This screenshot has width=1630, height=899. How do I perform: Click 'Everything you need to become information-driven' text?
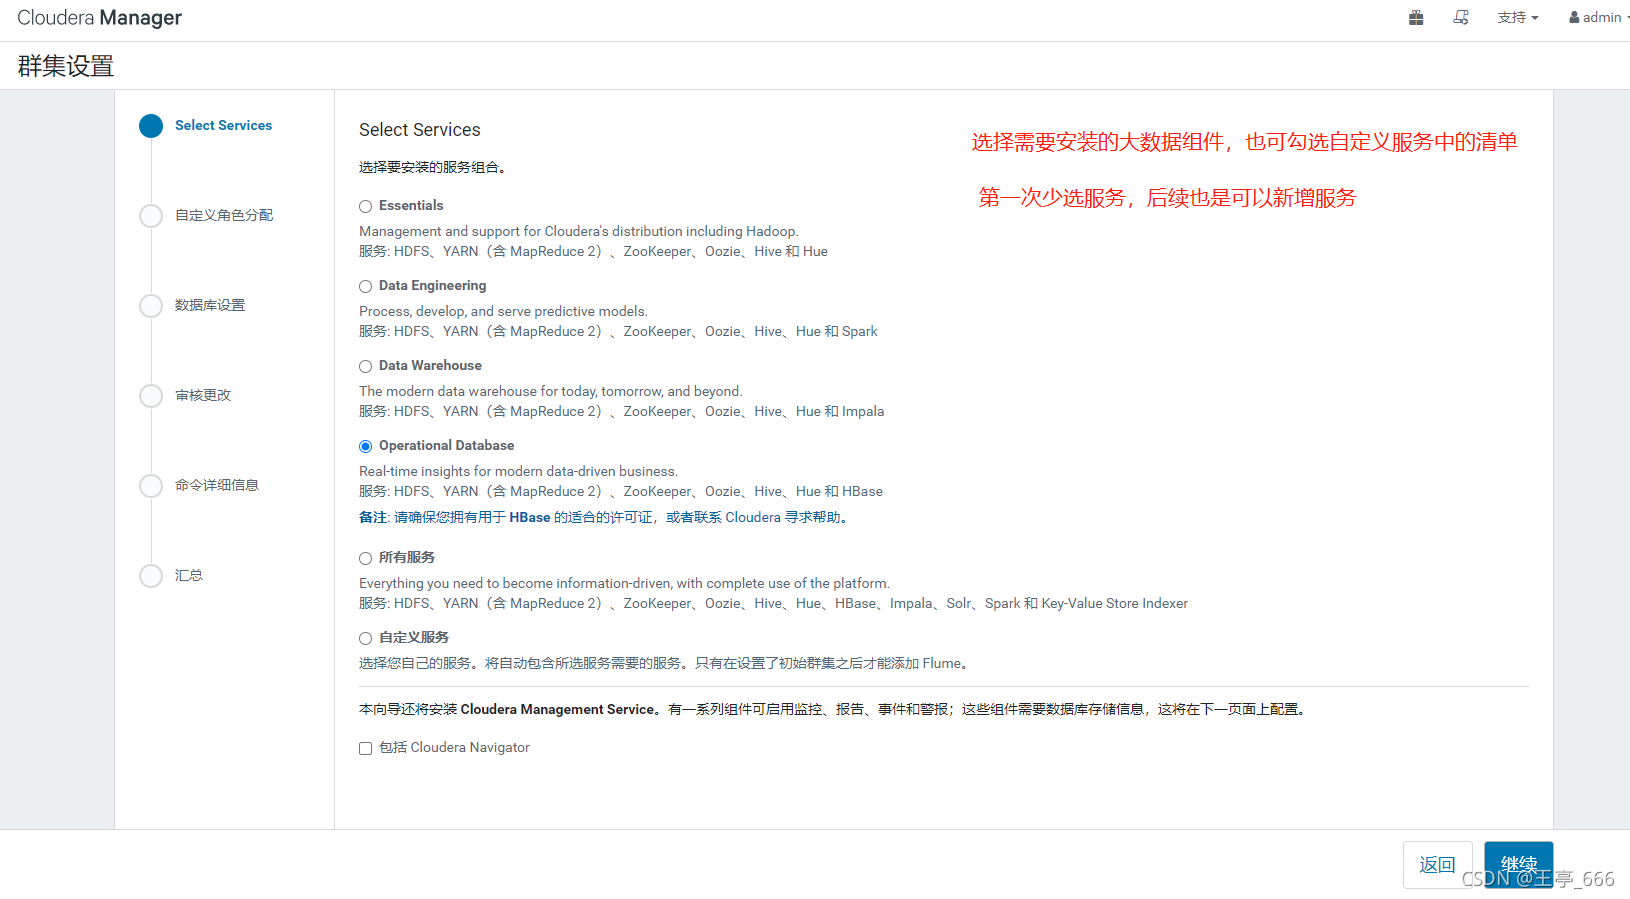click(x=624, y=583)
